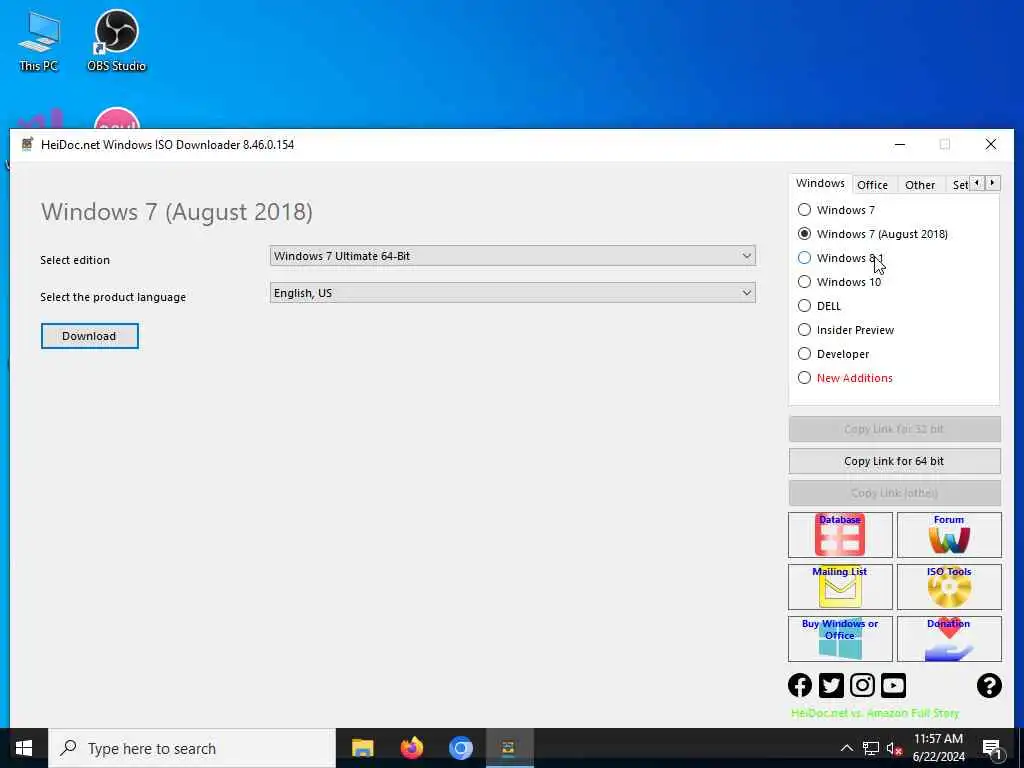1024x768 pixels.
Task: Switch to the Other tab
Action: [x=920, y=185]
